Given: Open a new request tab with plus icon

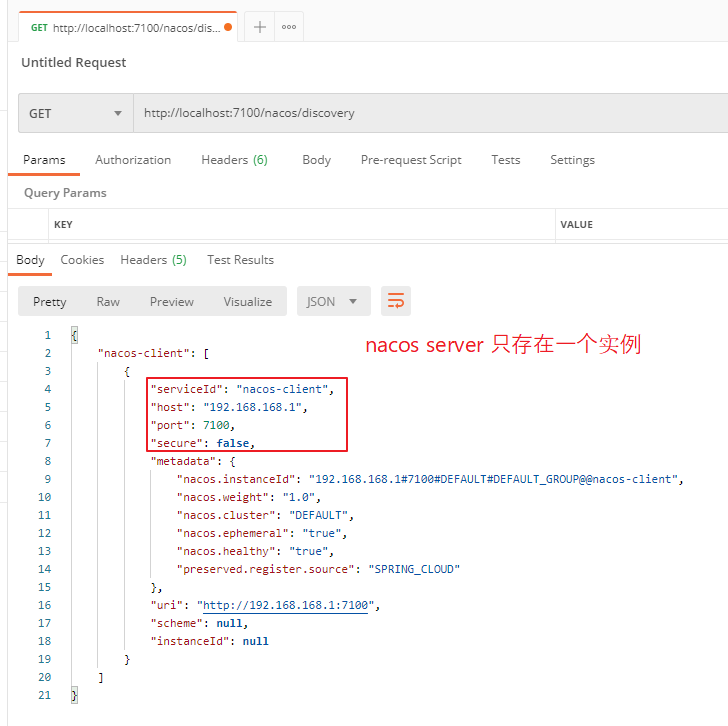Looking at the screenshot, I should [260, 27].
